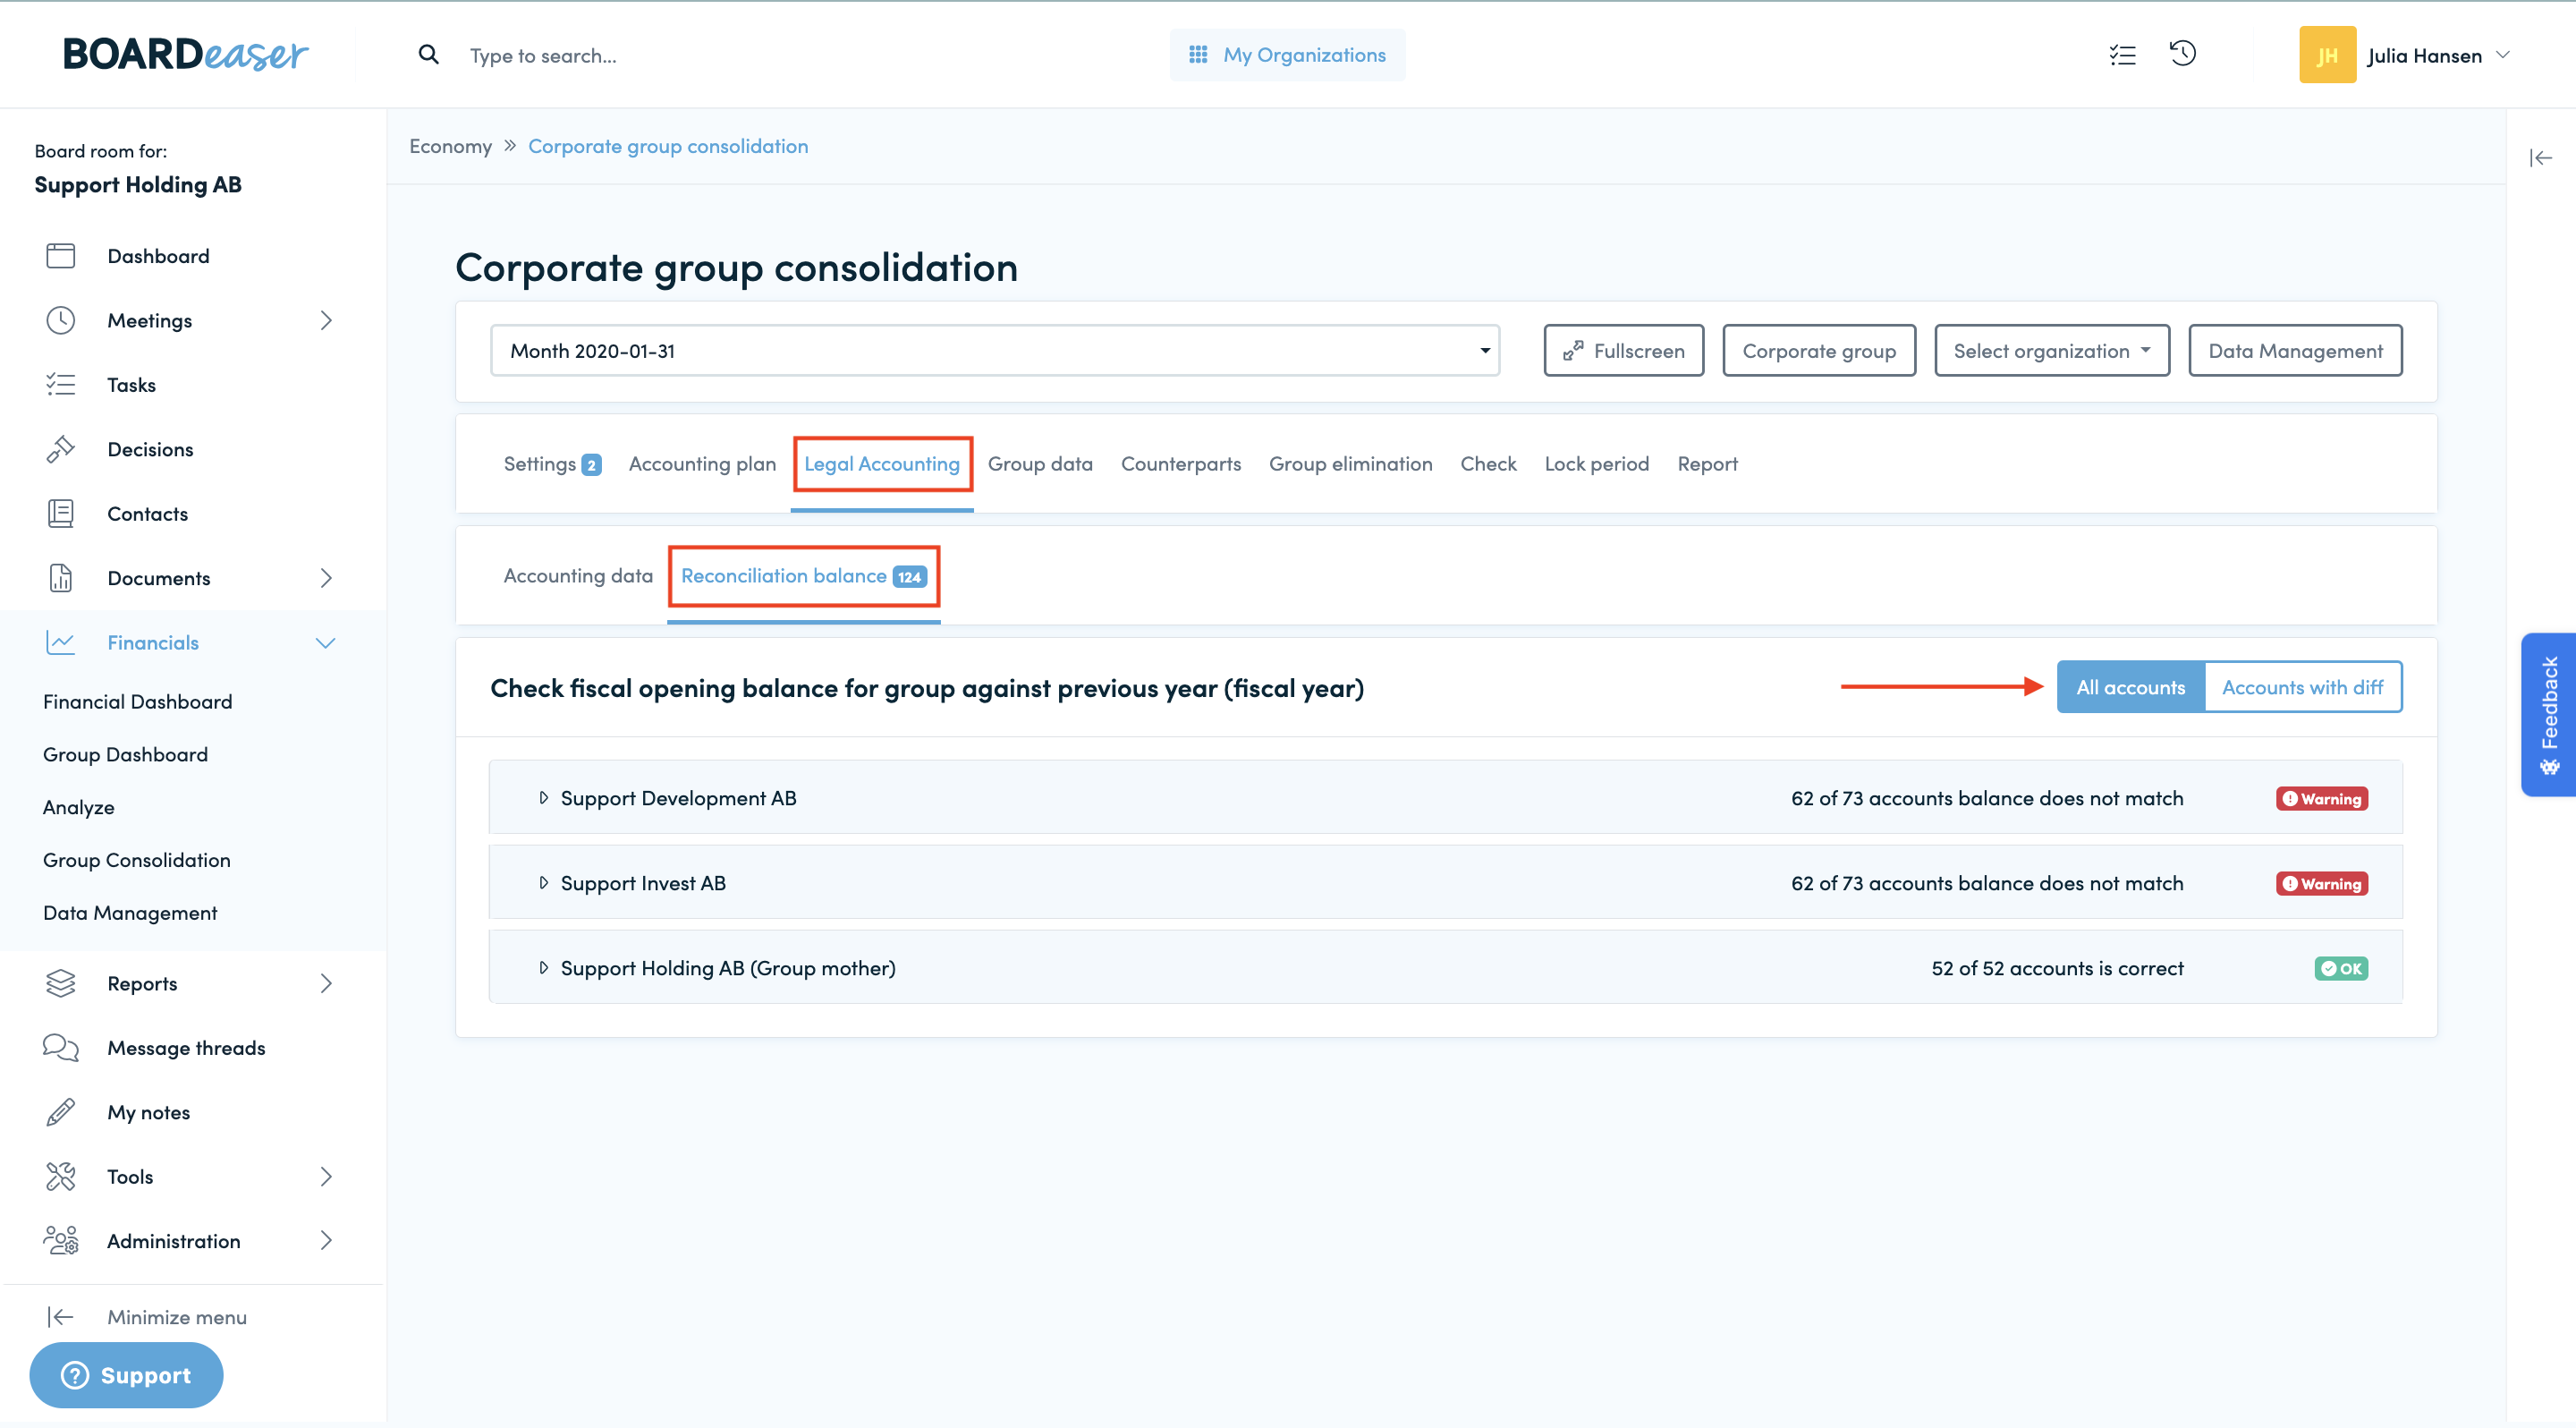Click the OK badge for Support Holding AB

coord(2340,968)
